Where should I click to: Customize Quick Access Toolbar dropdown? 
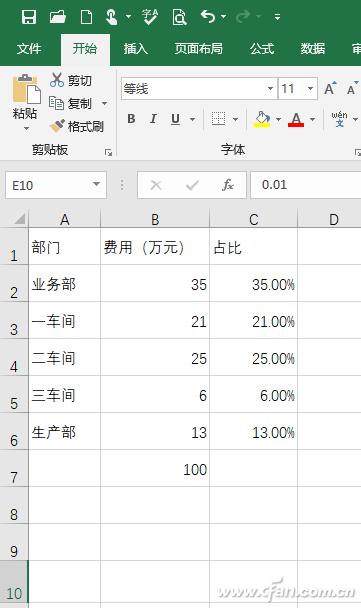pyautogui.click(x=277, y=17)
